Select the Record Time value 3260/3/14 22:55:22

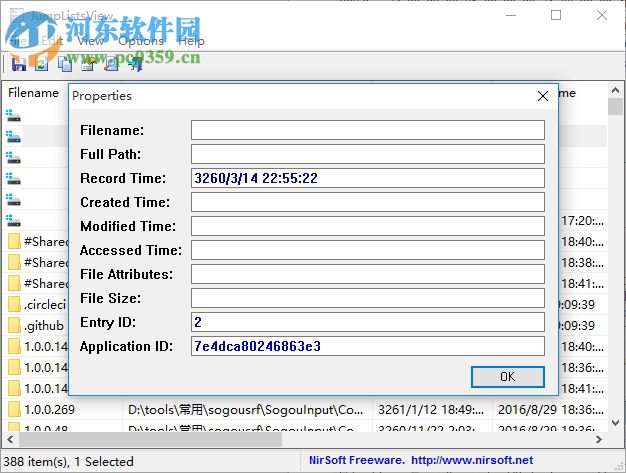pos(256,178)
